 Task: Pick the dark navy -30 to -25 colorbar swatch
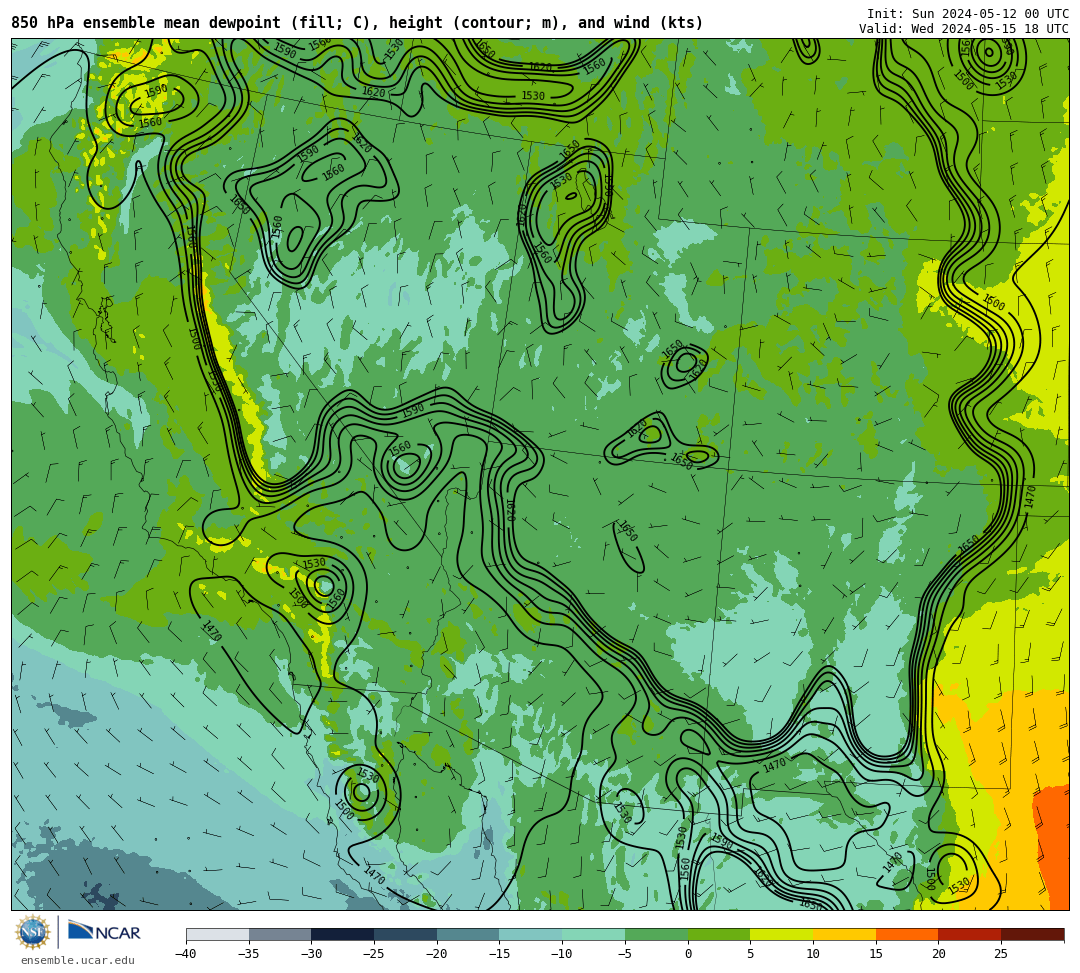coord(343,934)
